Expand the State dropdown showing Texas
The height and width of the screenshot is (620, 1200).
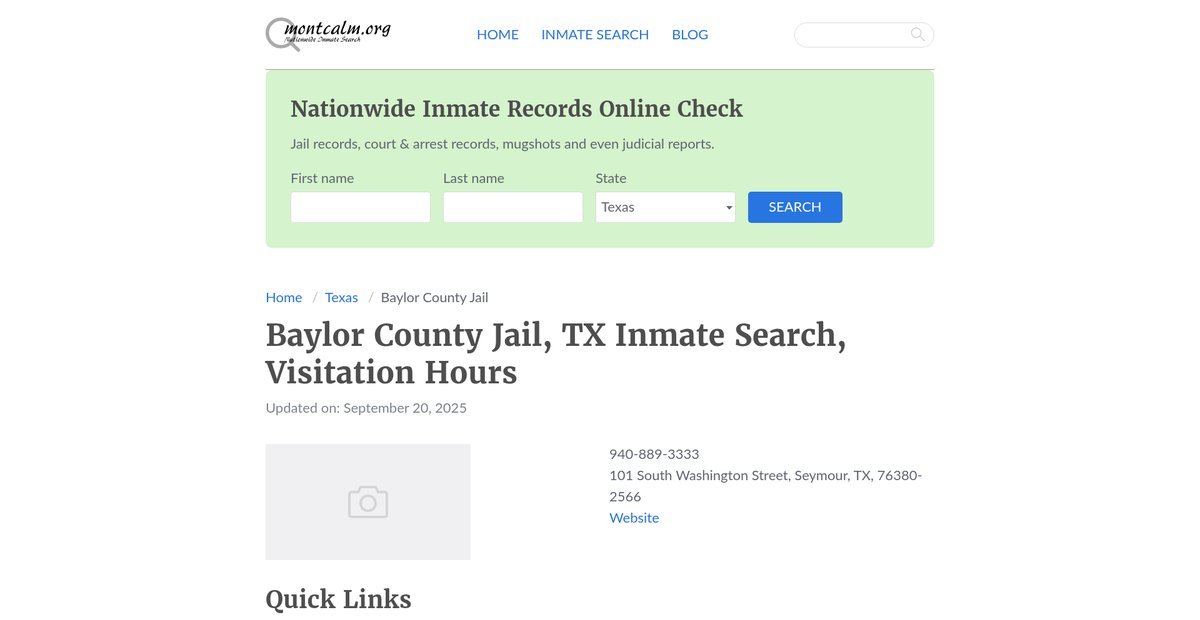click(x=665, y=207)
